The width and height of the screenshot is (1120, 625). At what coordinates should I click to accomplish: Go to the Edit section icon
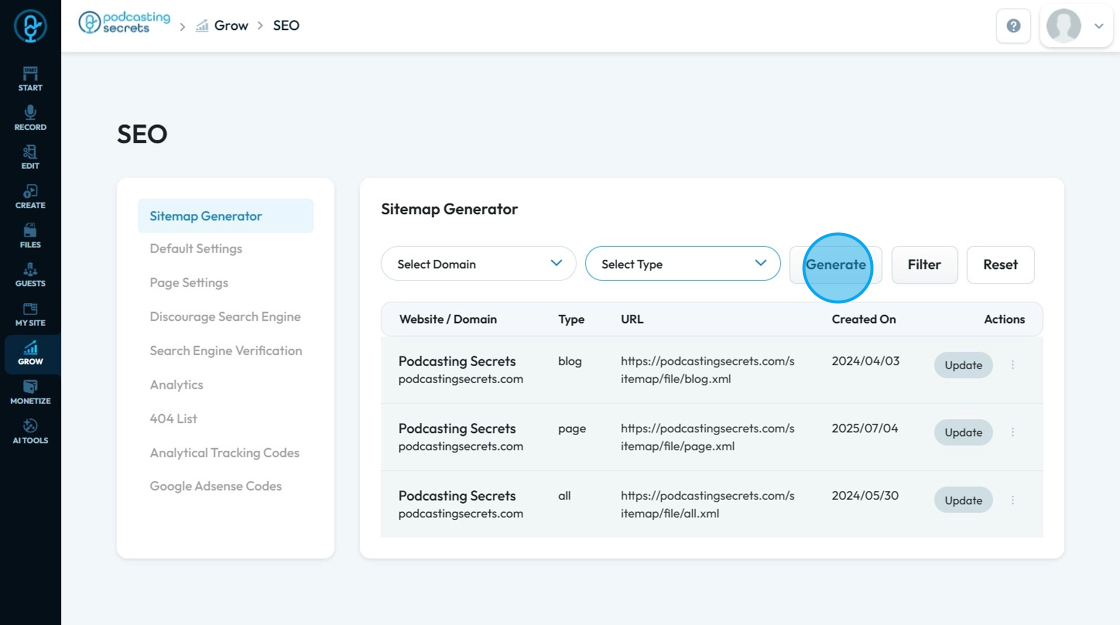[30, 157]
